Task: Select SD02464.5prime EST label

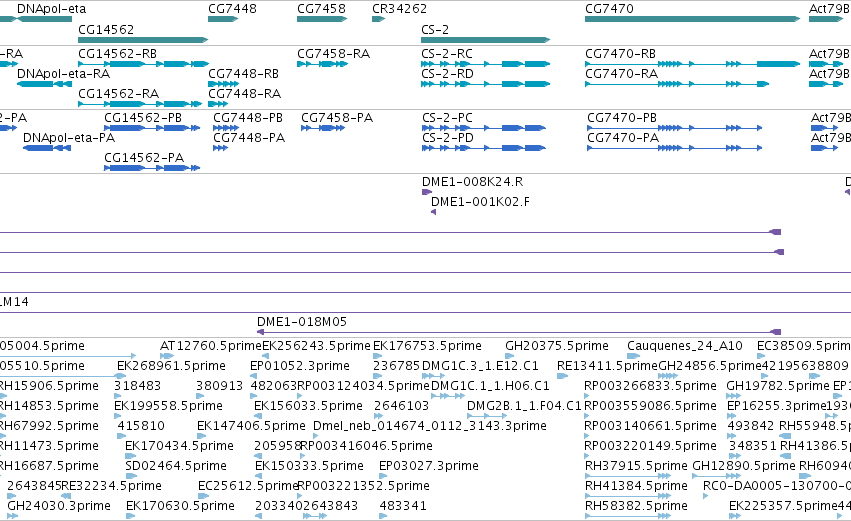Action: tap(176, 466)
